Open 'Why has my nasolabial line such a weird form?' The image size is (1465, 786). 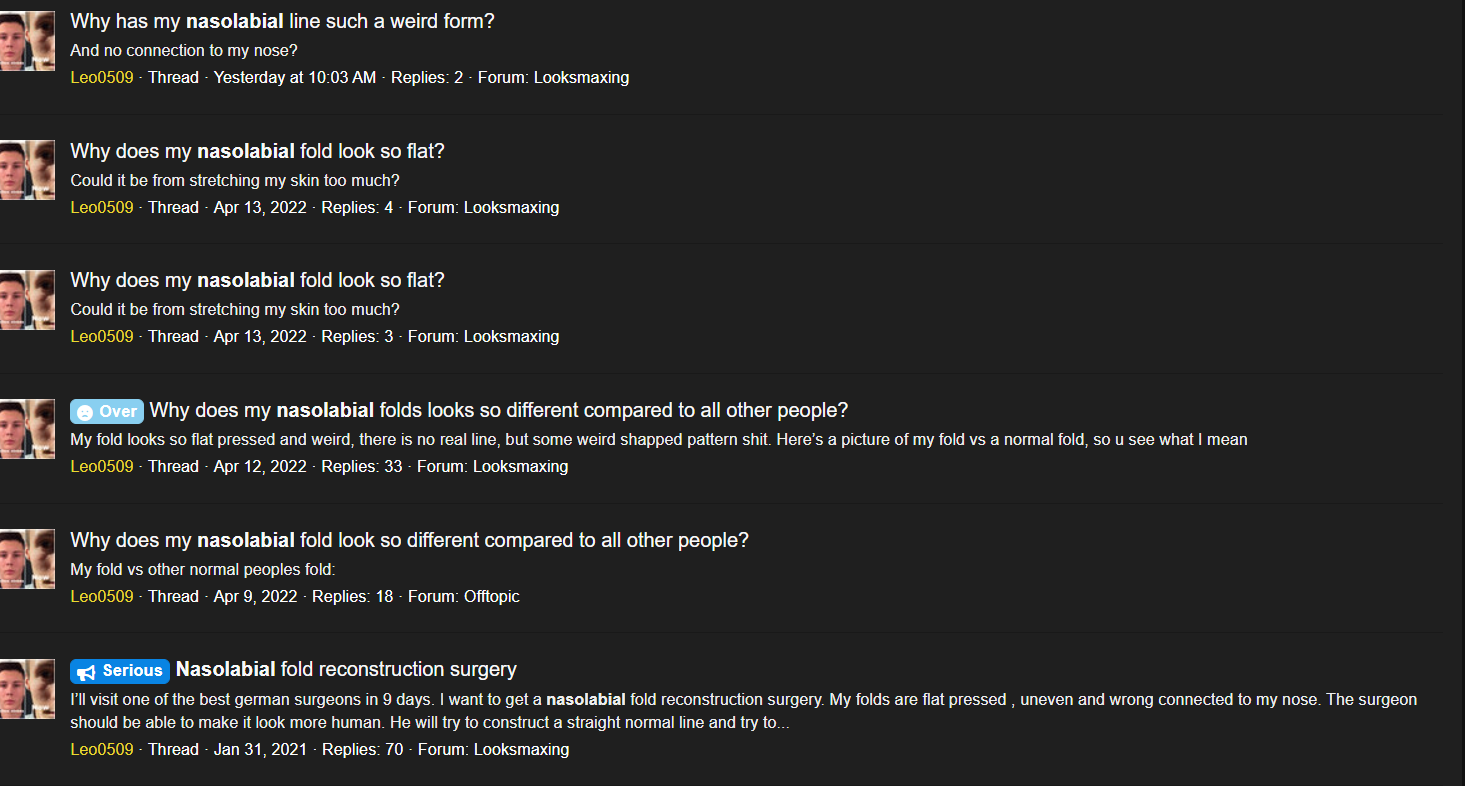pos(282,21)
